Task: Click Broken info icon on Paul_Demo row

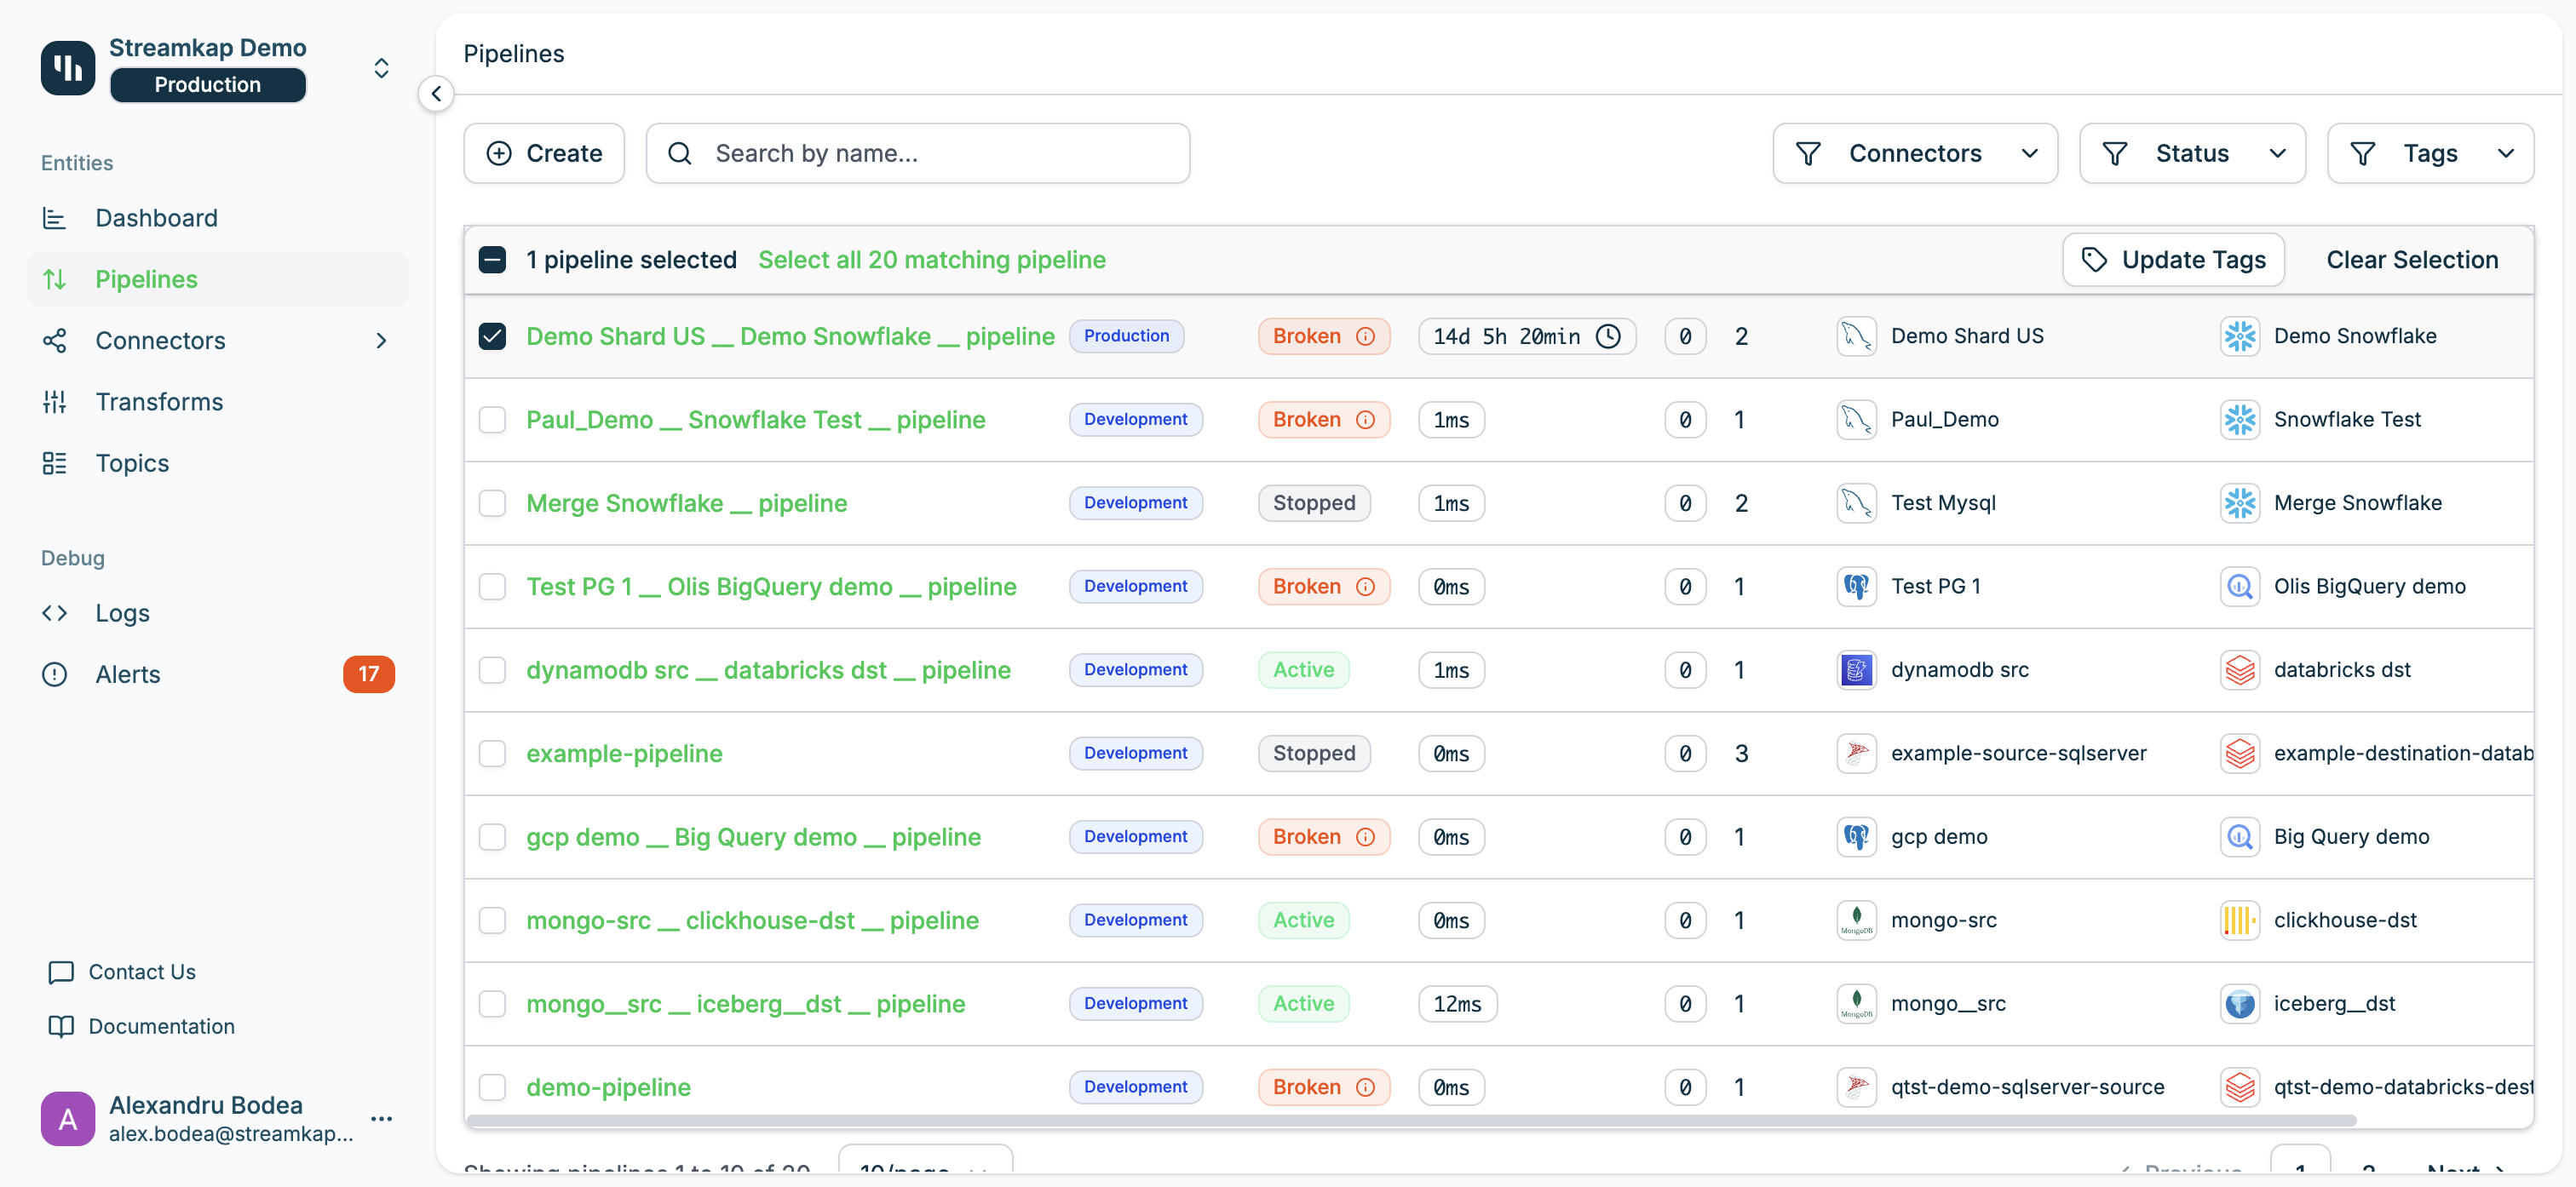Action: click(x=1365, y=420)
